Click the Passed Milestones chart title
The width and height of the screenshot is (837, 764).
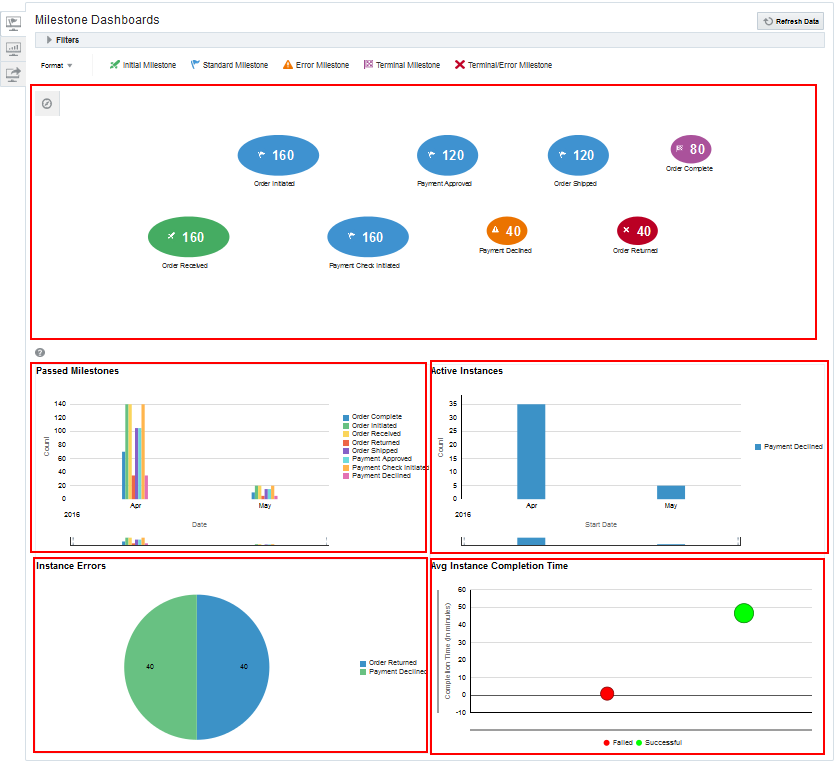point(77,371)
